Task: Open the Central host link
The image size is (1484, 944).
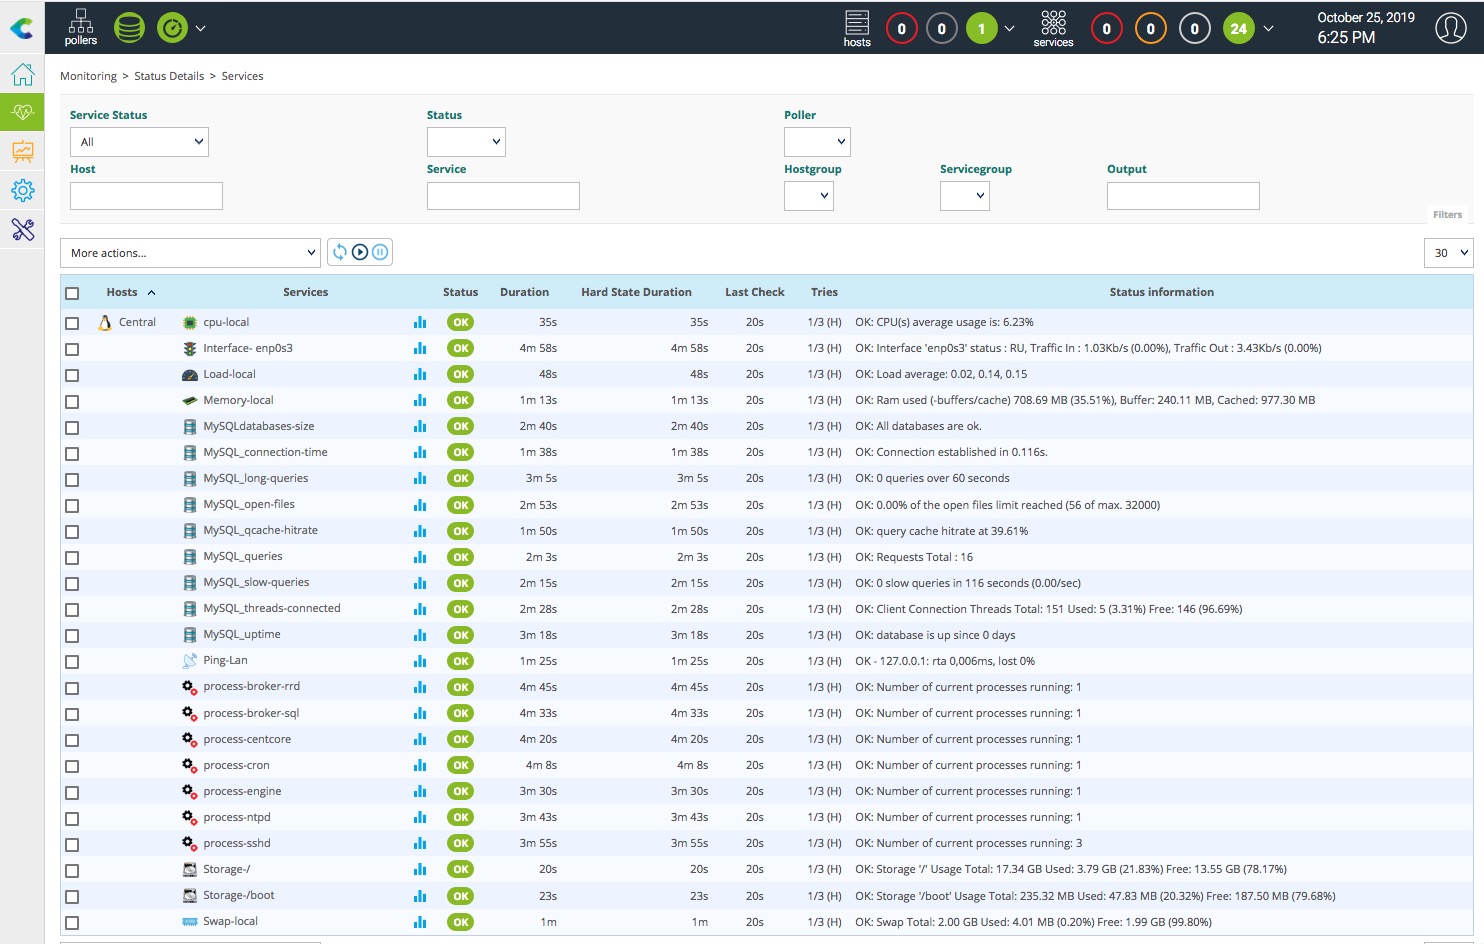Action: click(137, 322)
